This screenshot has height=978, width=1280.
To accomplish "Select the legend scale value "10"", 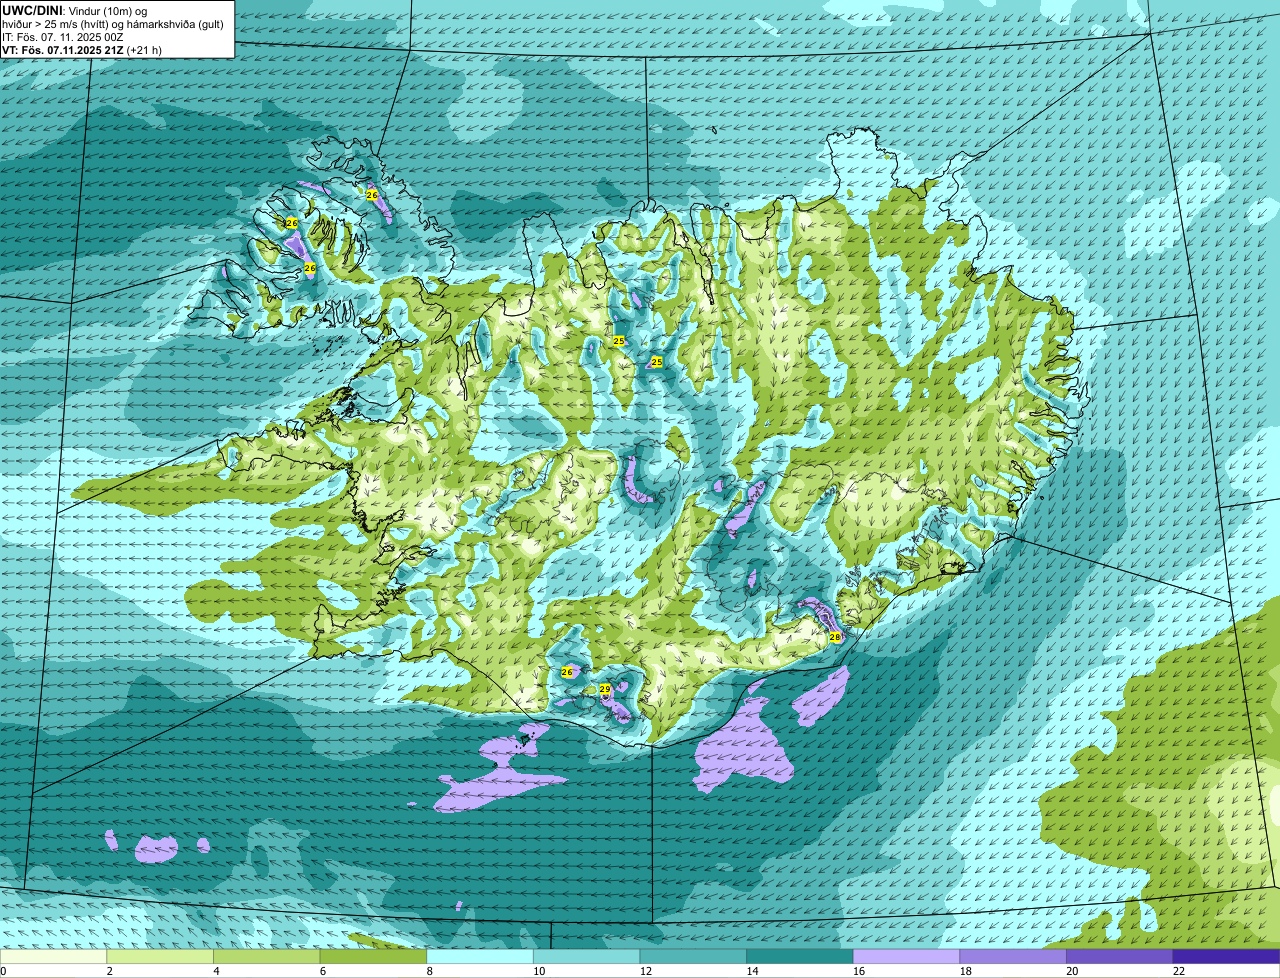I will click(x=539, y=971).
